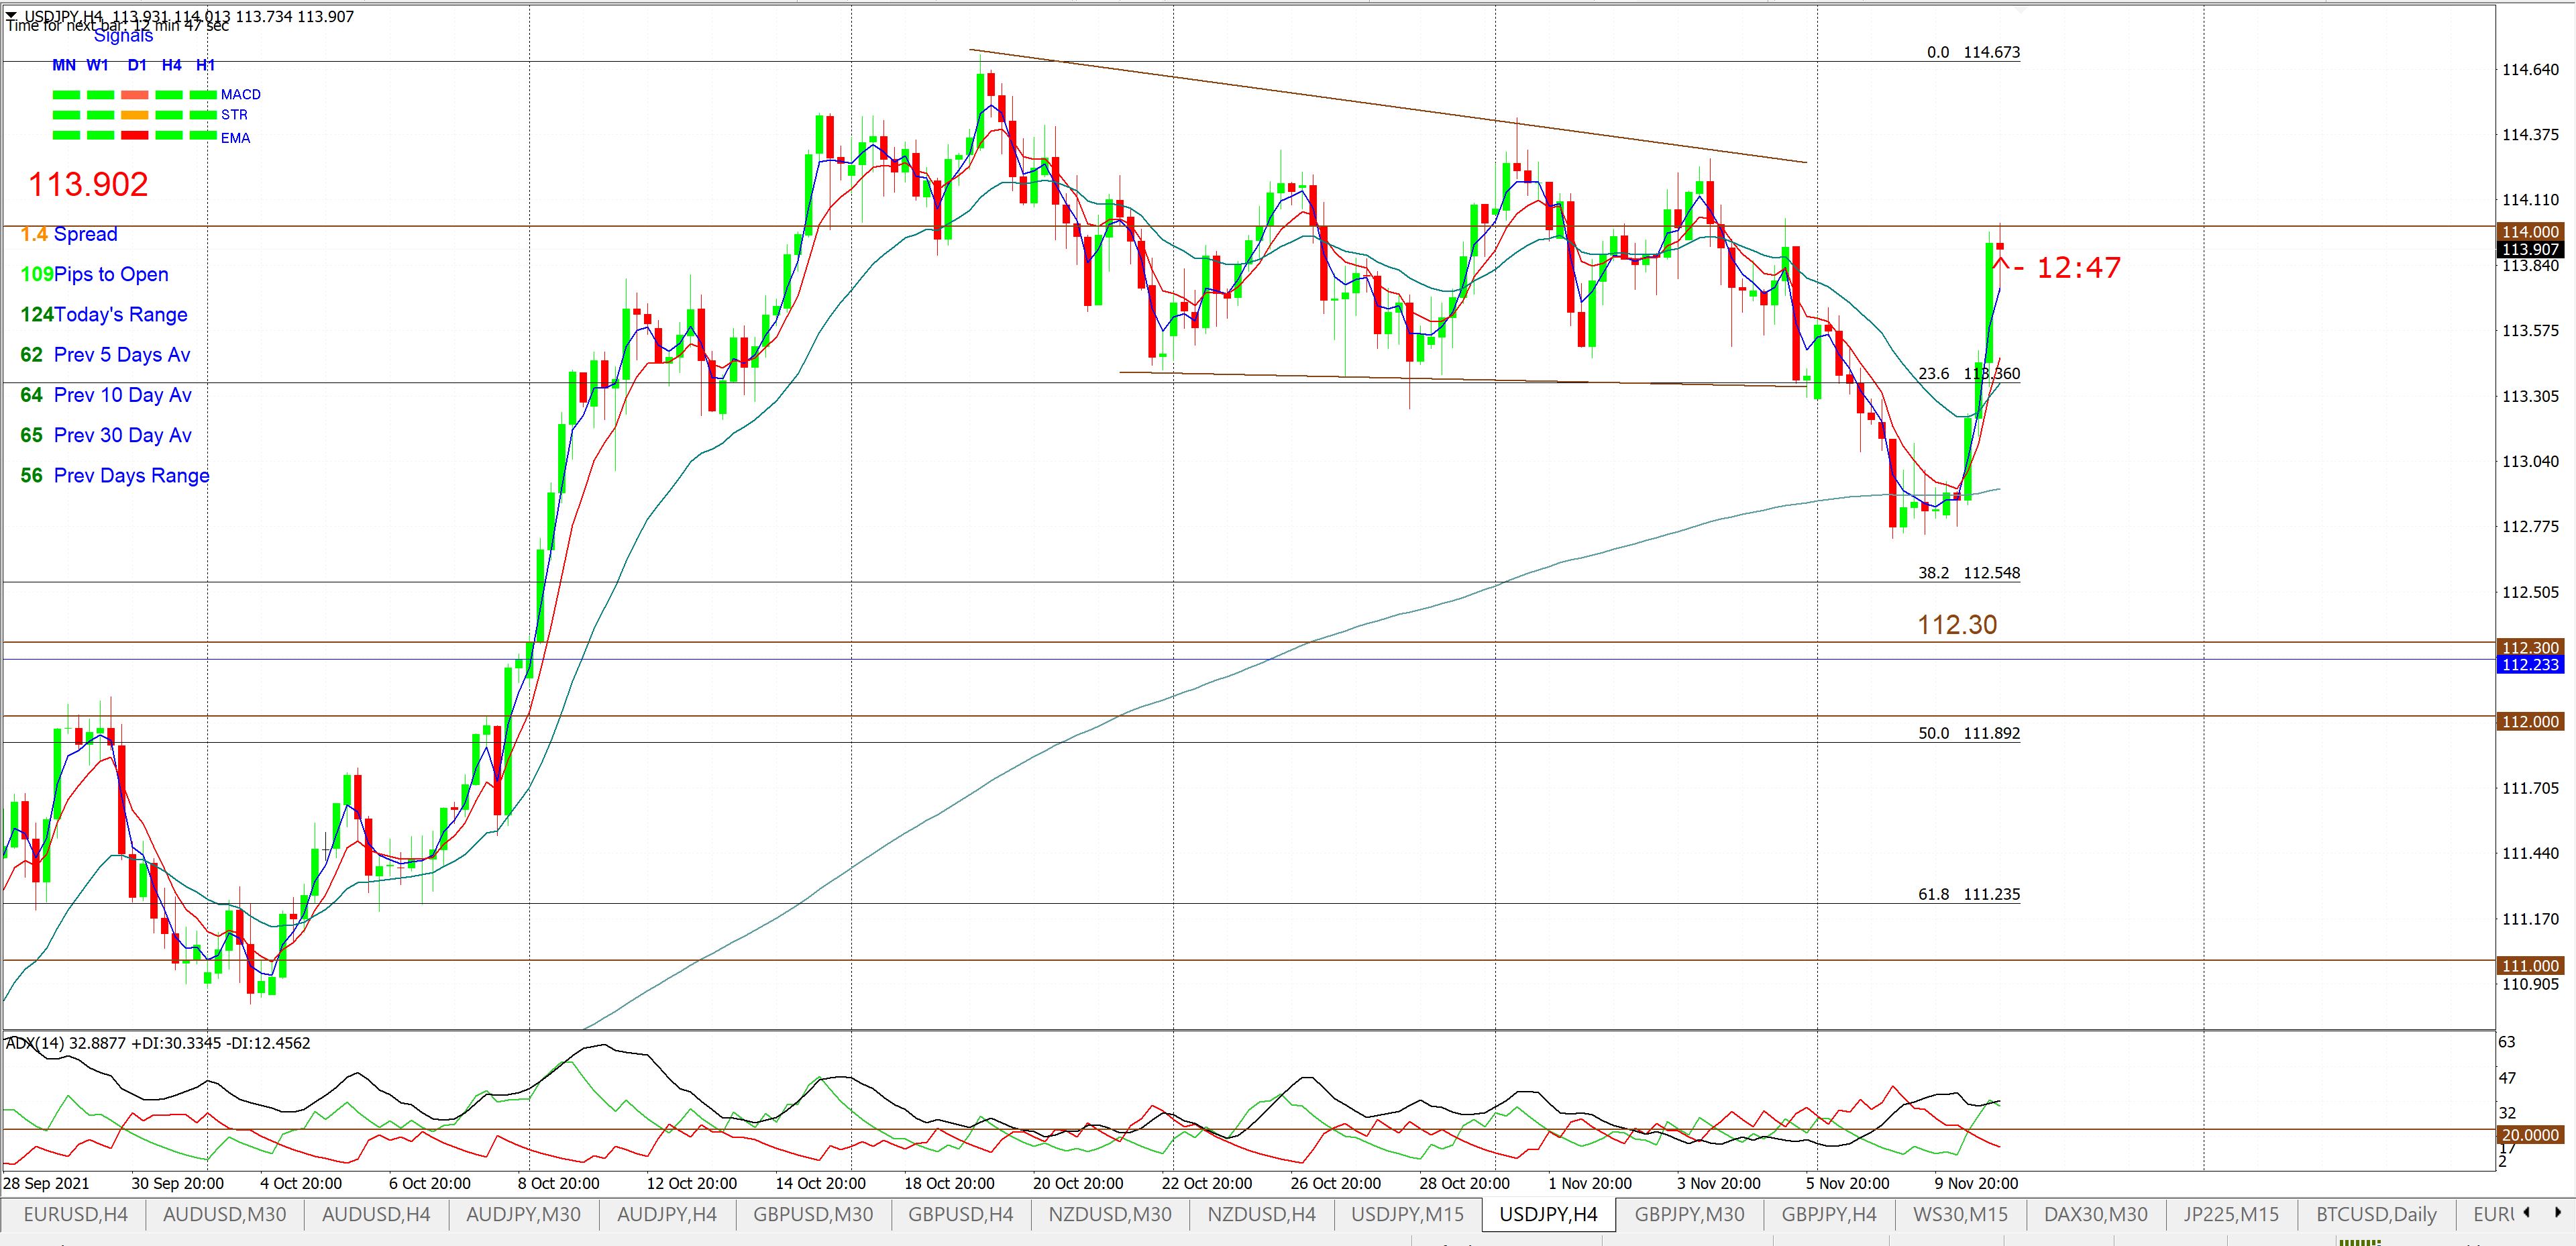
Task: Click the '62 Prev 5 Days Av' readout
Action: tap(105, 355)
